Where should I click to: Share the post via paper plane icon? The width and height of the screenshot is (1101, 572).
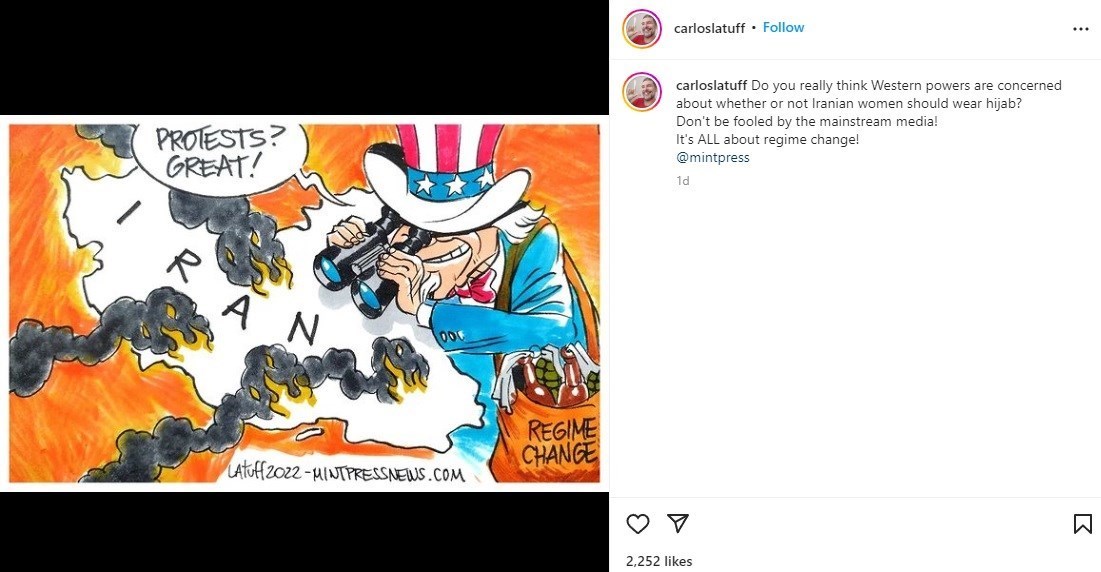pyautogui.click(x=678, y=523)
